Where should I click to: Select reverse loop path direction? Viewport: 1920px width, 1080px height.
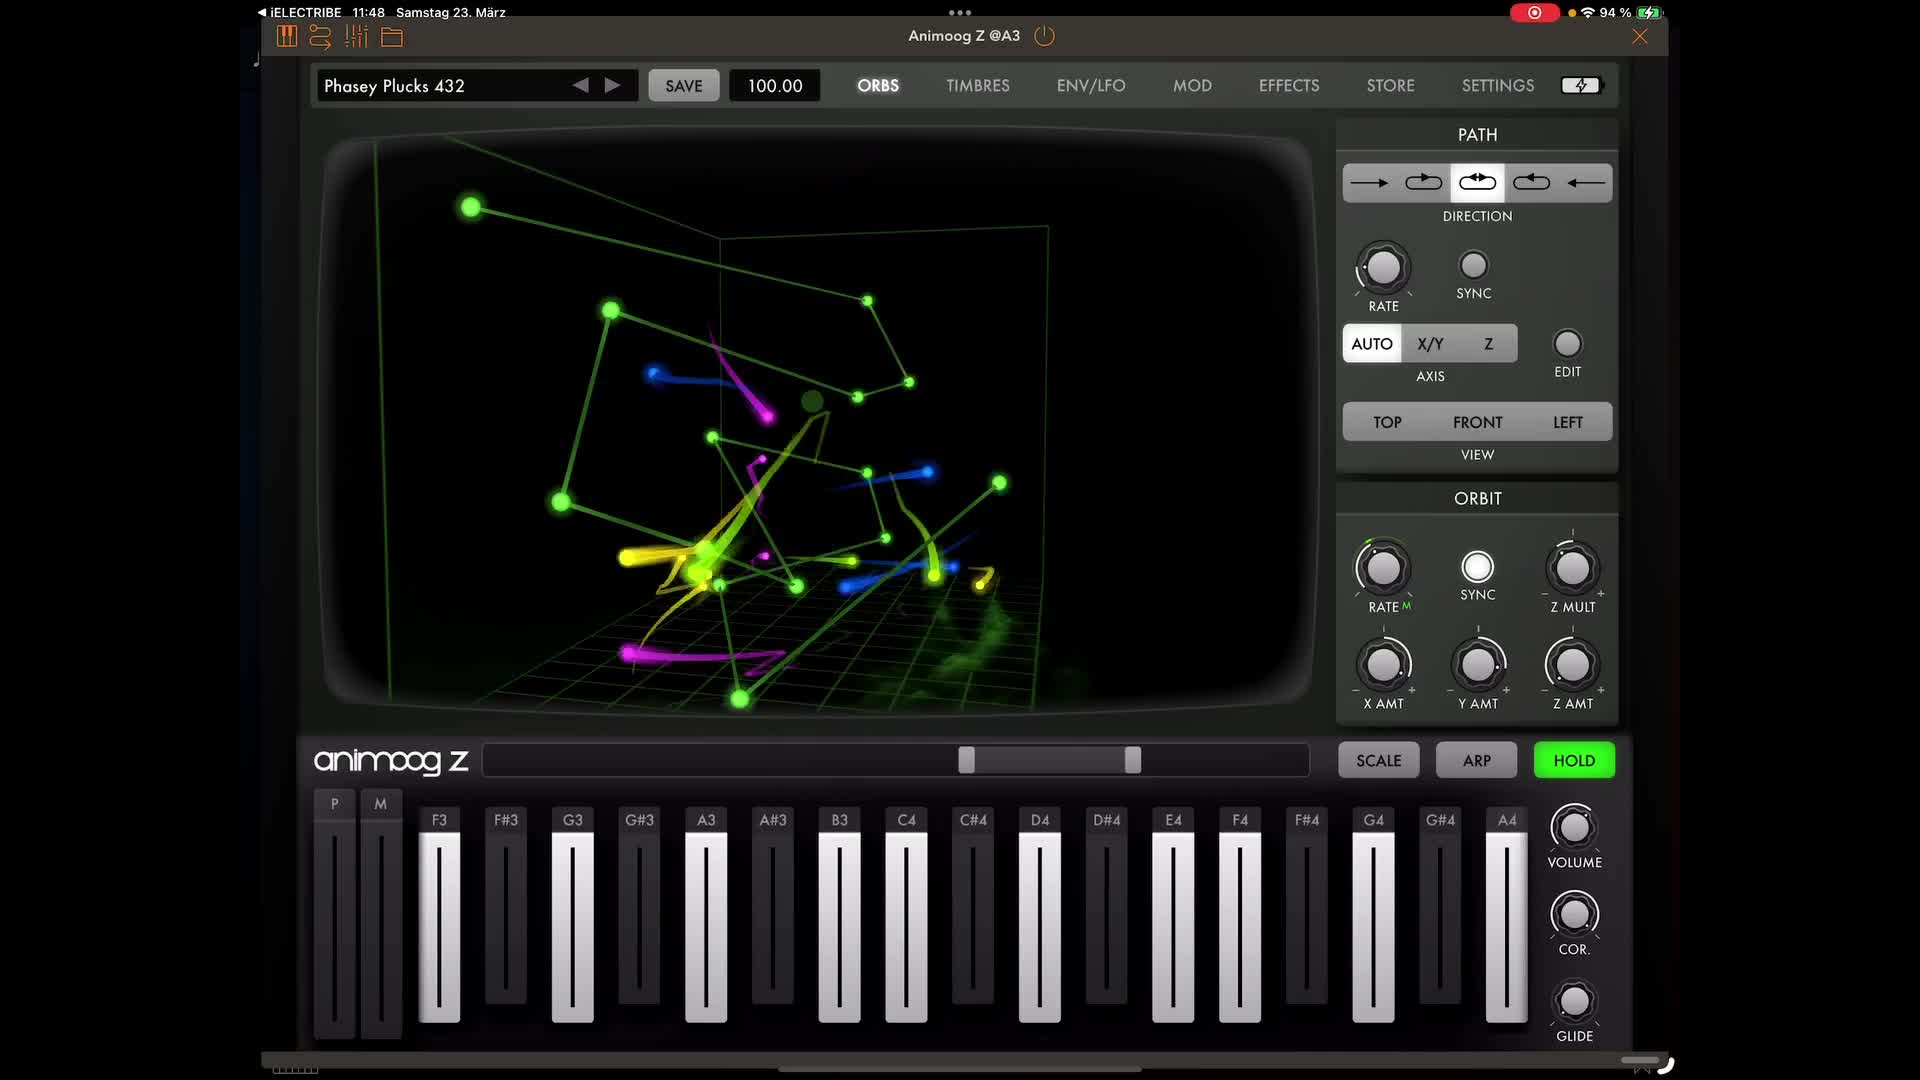click(x=1531, y=183)
